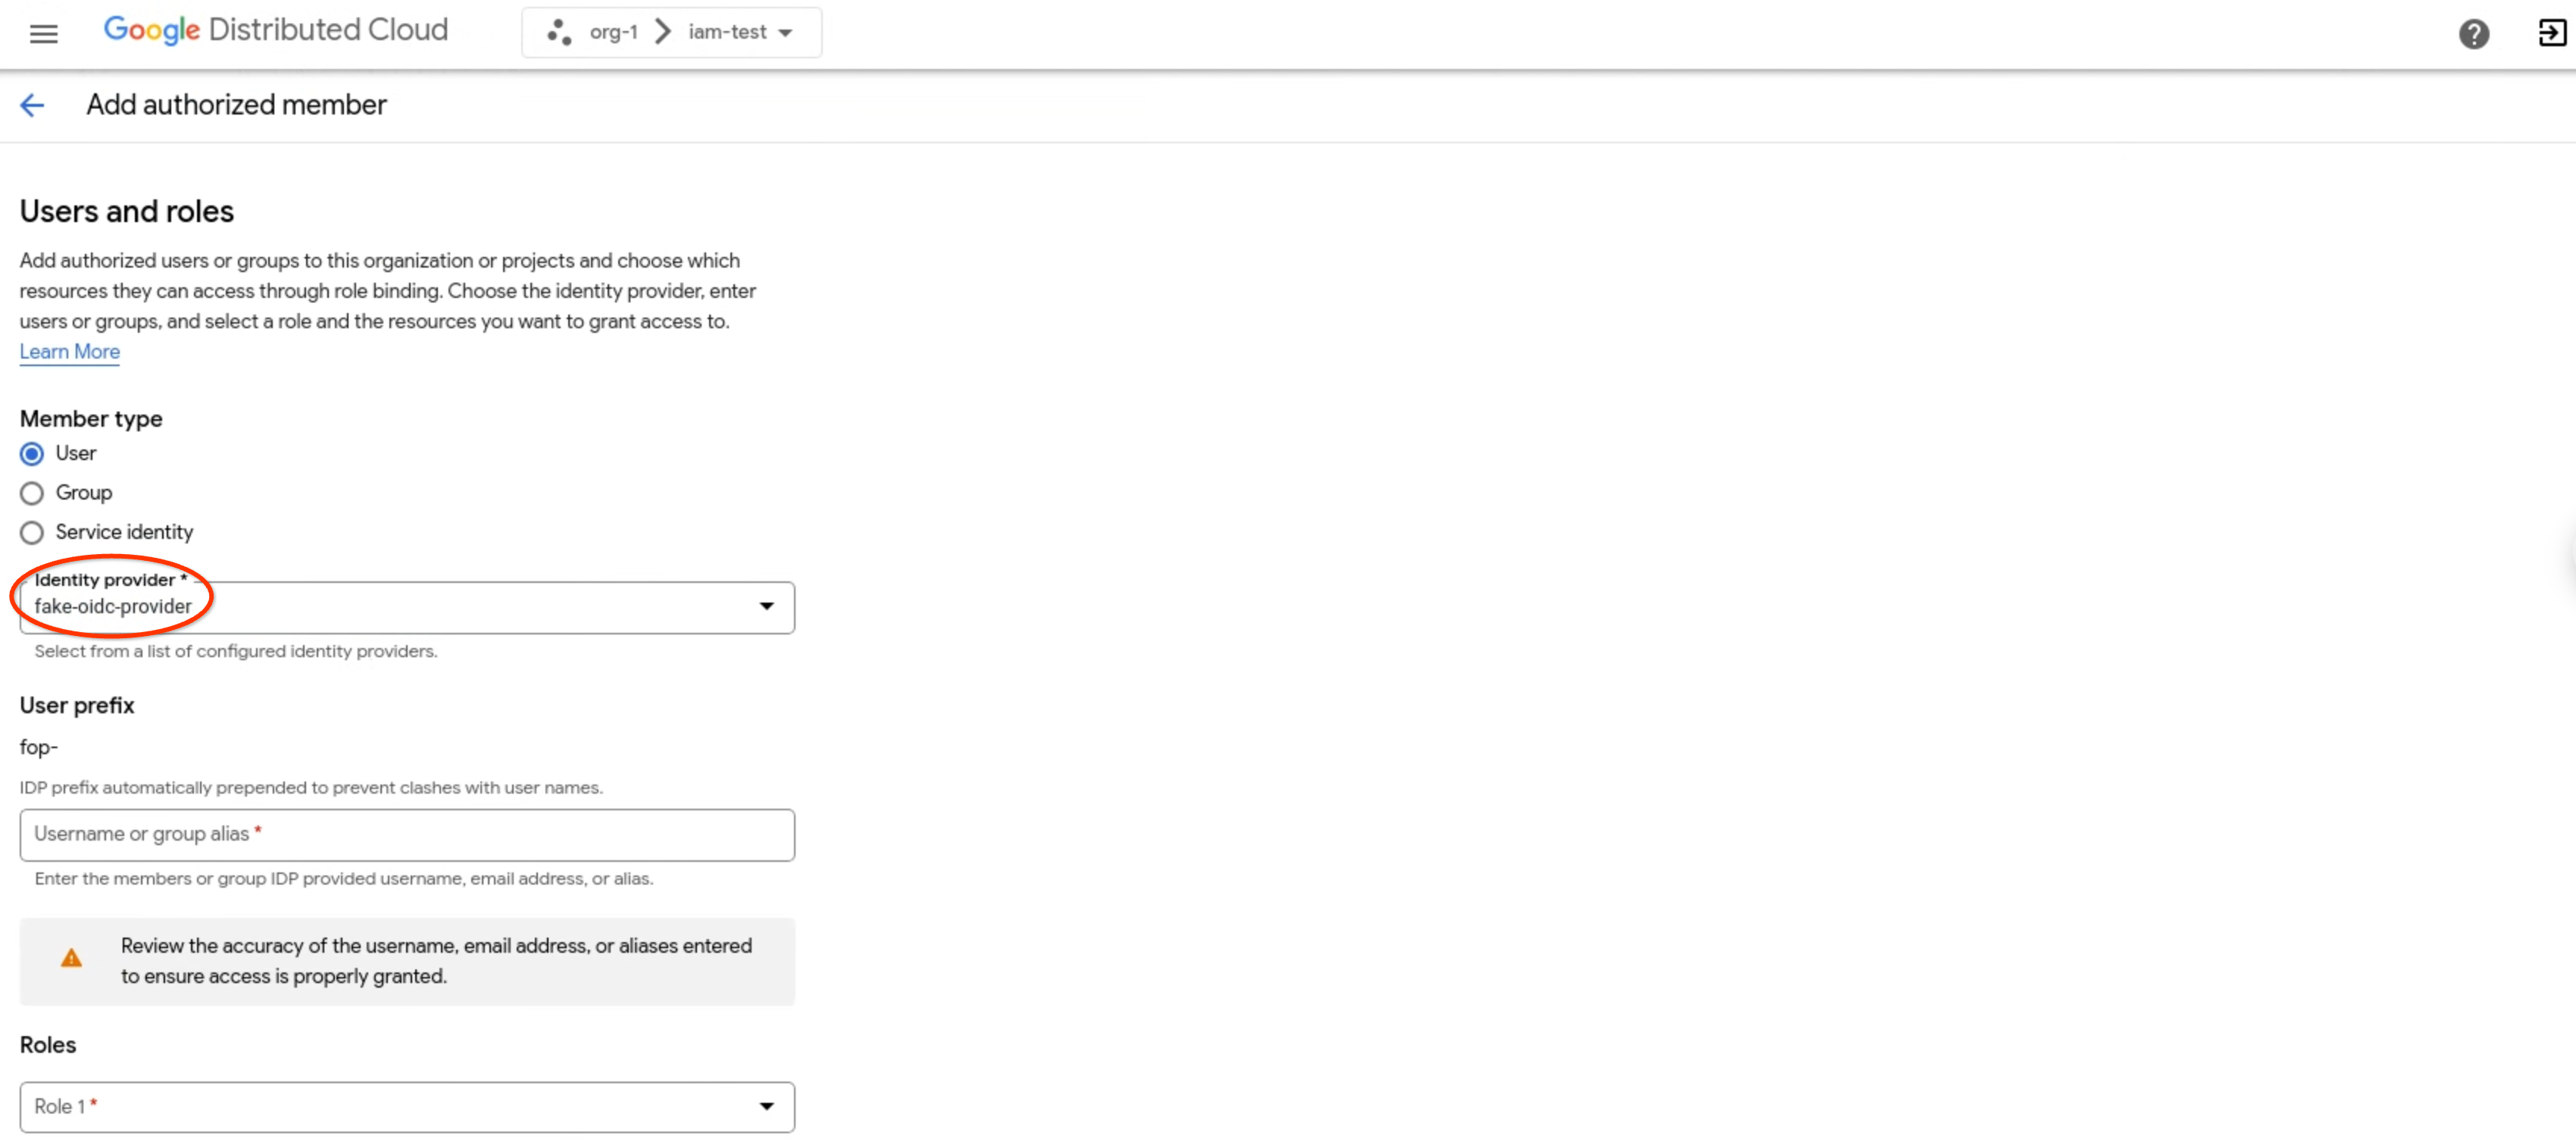The width and height of the screenshot is (2576, 1140).
Task: Click the fake-oidc-provider selected value
Action: (113, 607)
